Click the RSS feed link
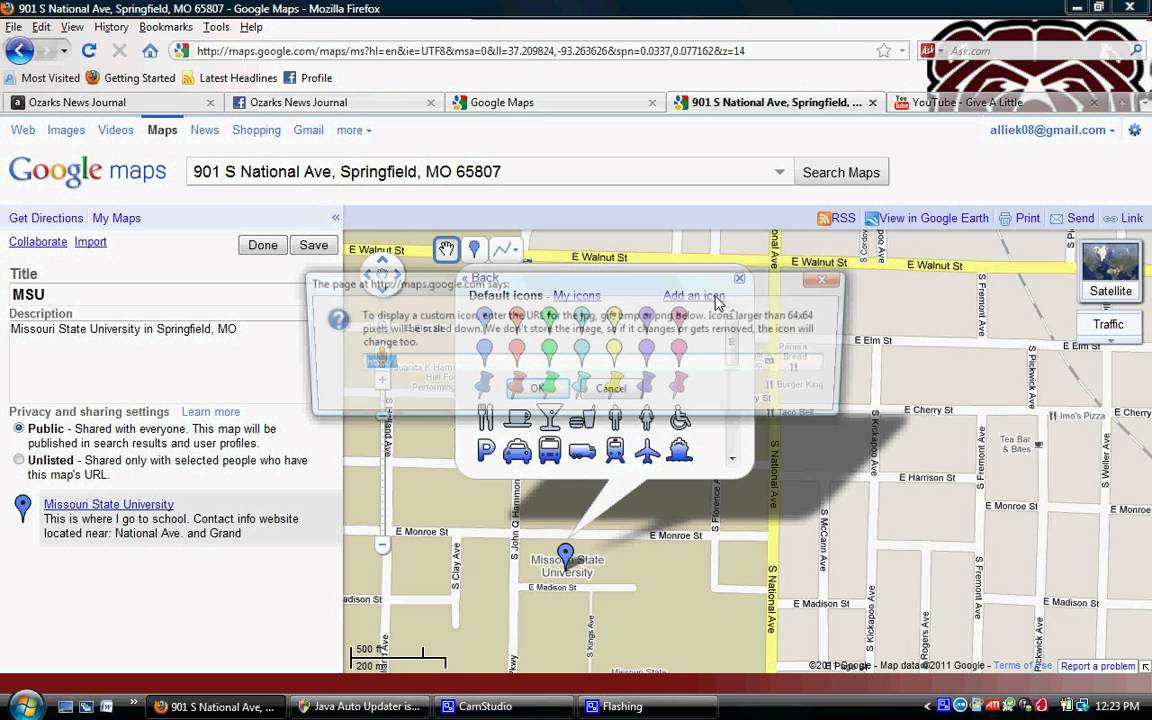 [837, 218]
